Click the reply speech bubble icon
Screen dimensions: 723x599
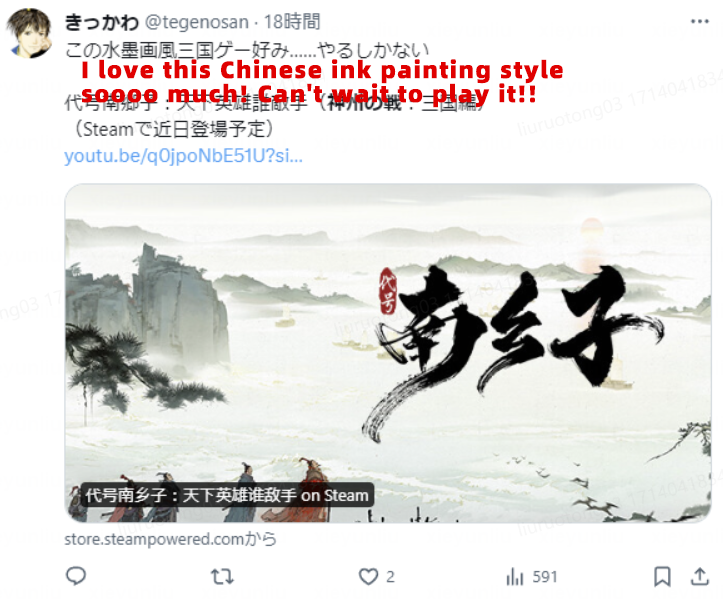coord(76,576)
